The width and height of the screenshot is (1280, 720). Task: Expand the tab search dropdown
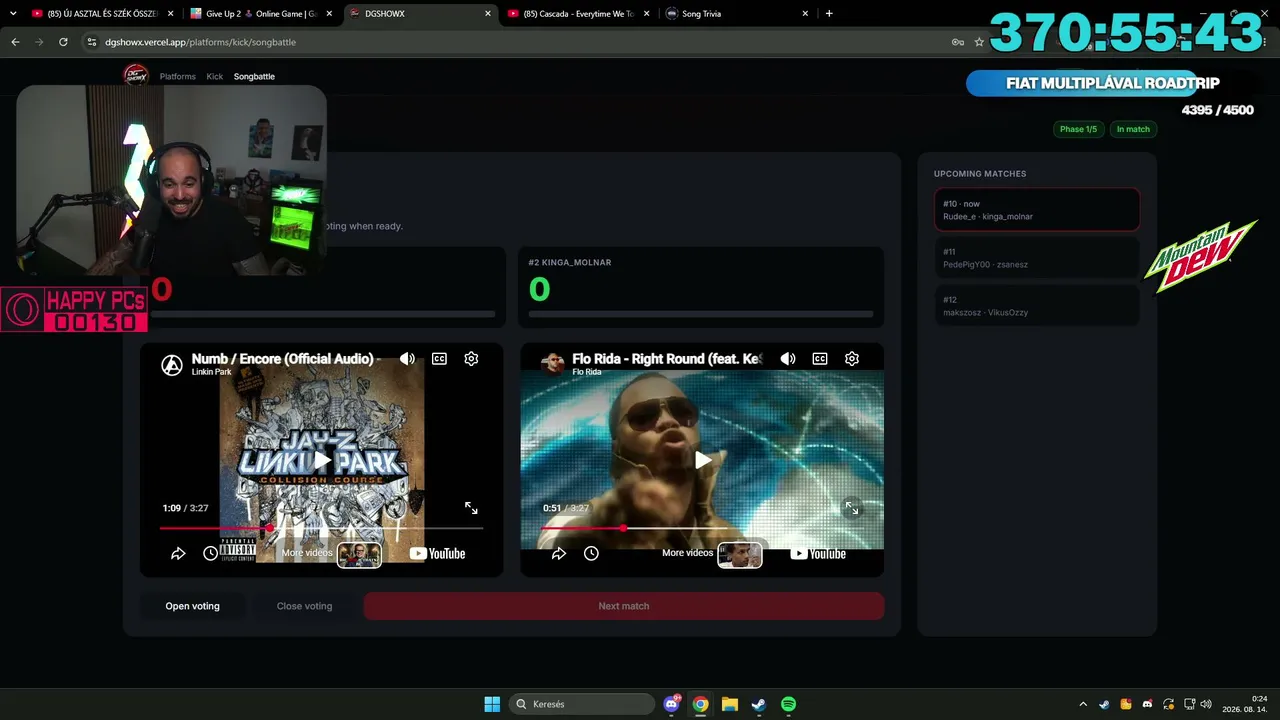tap(13, 14)
